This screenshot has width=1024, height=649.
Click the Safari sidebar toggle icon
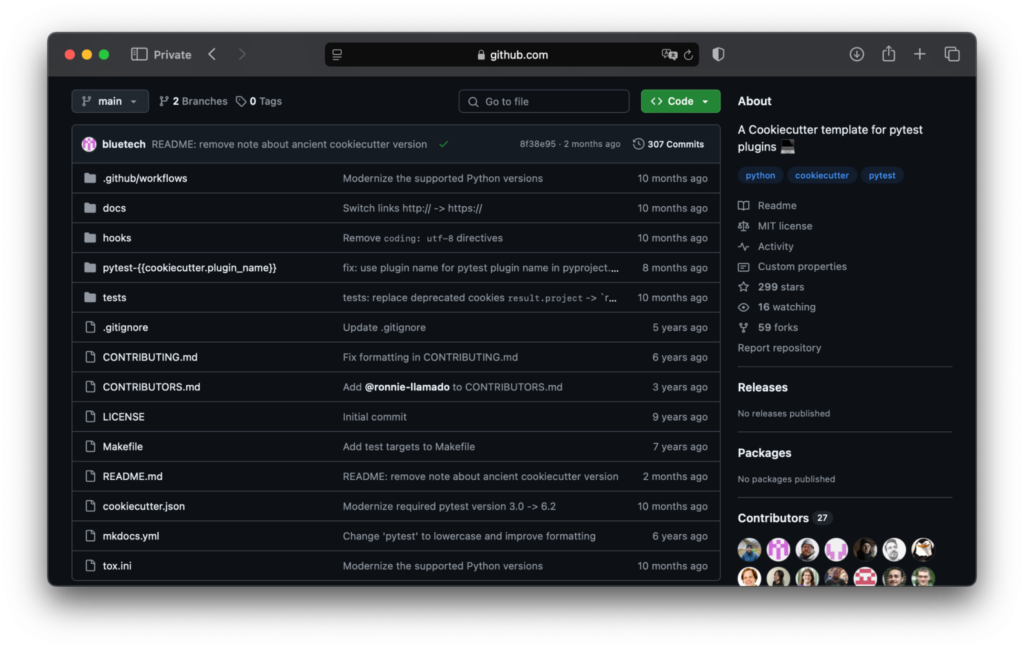point(139,55)
